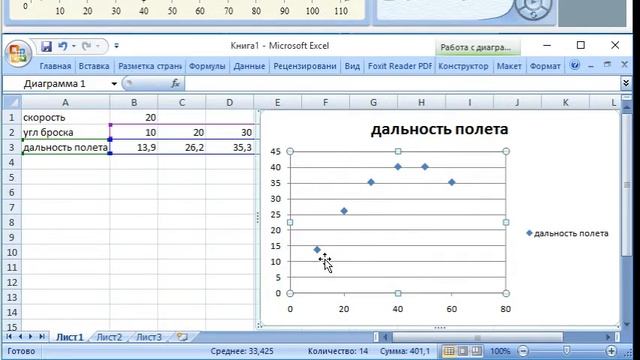Expand the formula bar chevron

click(x=626, y=83)
